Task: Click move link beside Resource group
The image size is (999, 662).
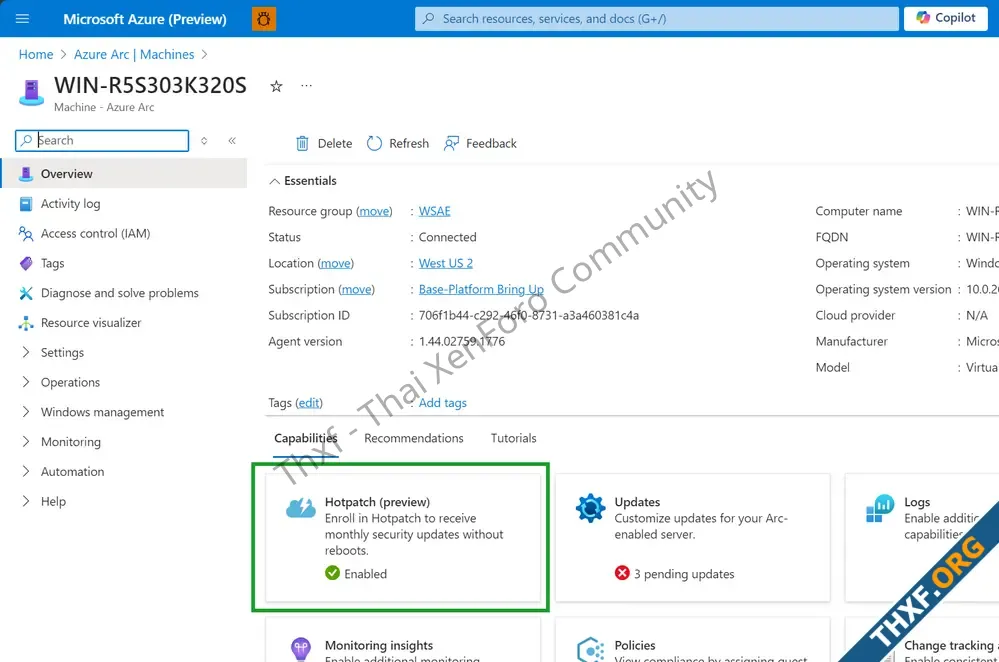Action: (374, 211)
